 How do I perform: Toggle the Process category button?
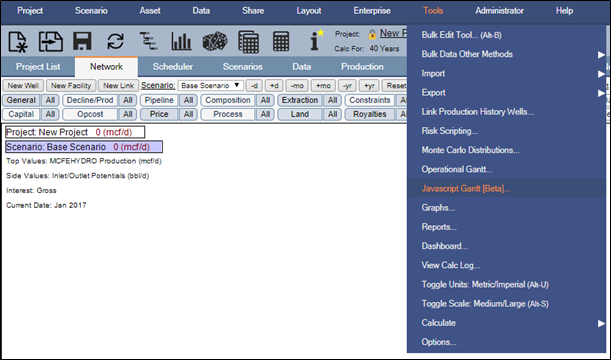pos(228,114)
